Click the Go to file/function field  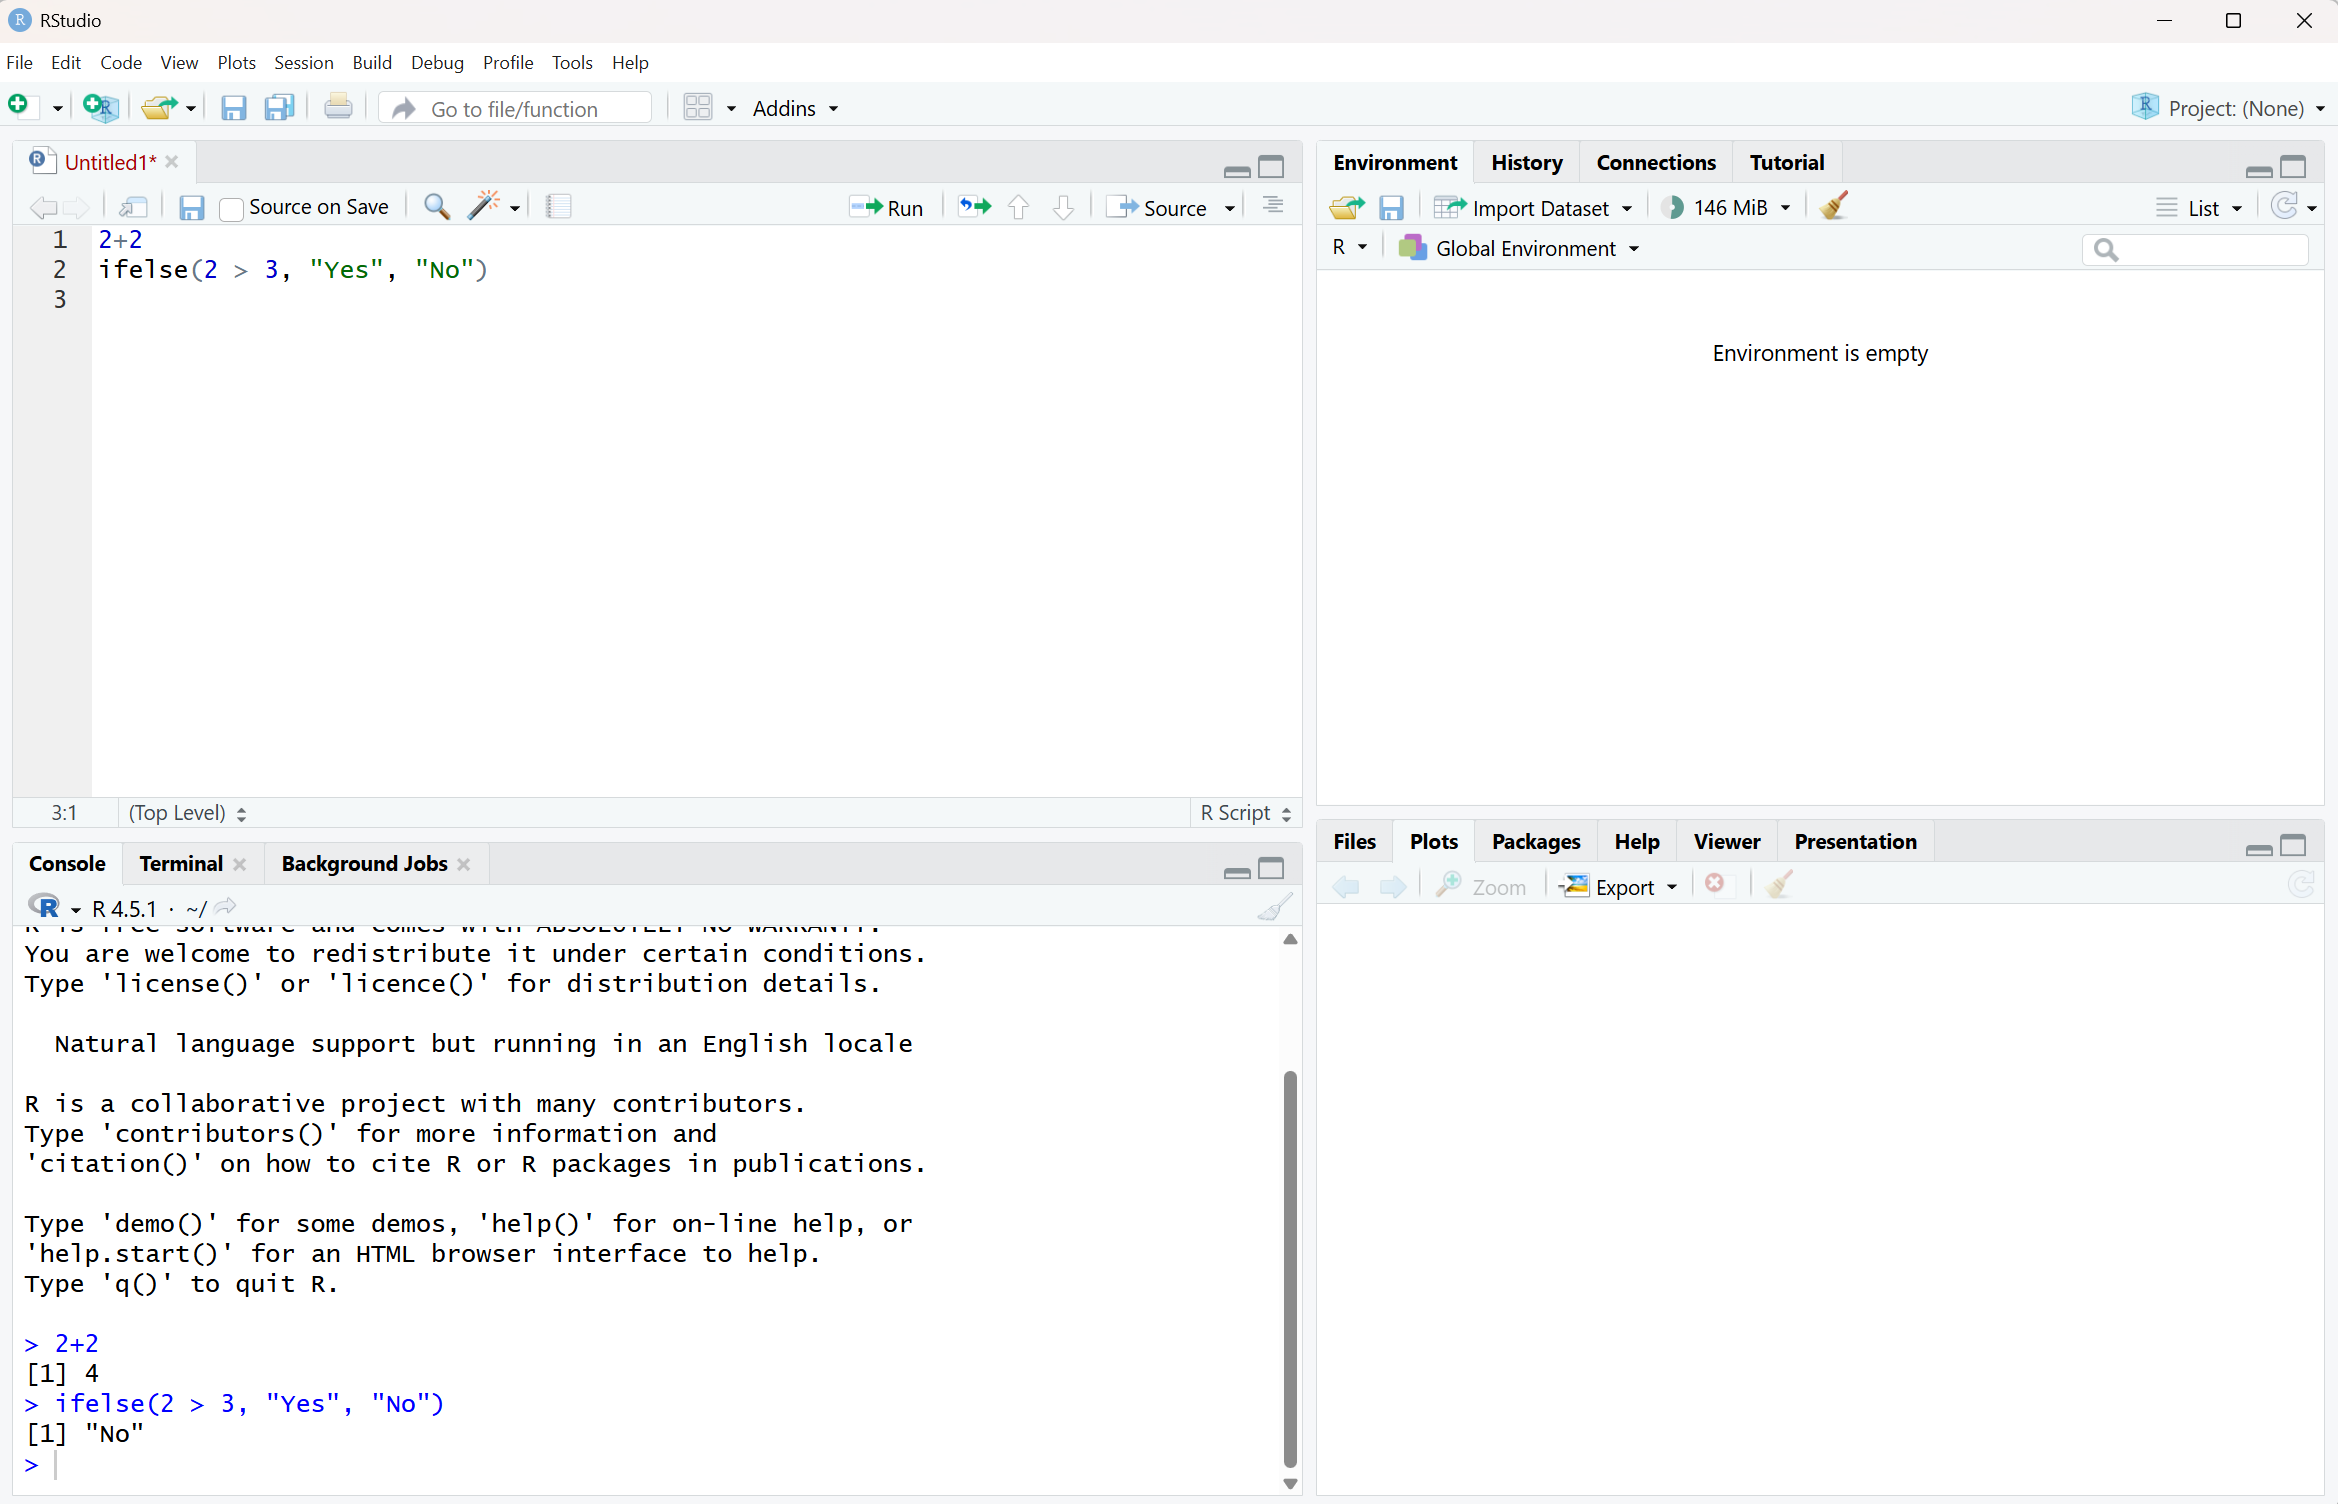[x=515, y=109]
